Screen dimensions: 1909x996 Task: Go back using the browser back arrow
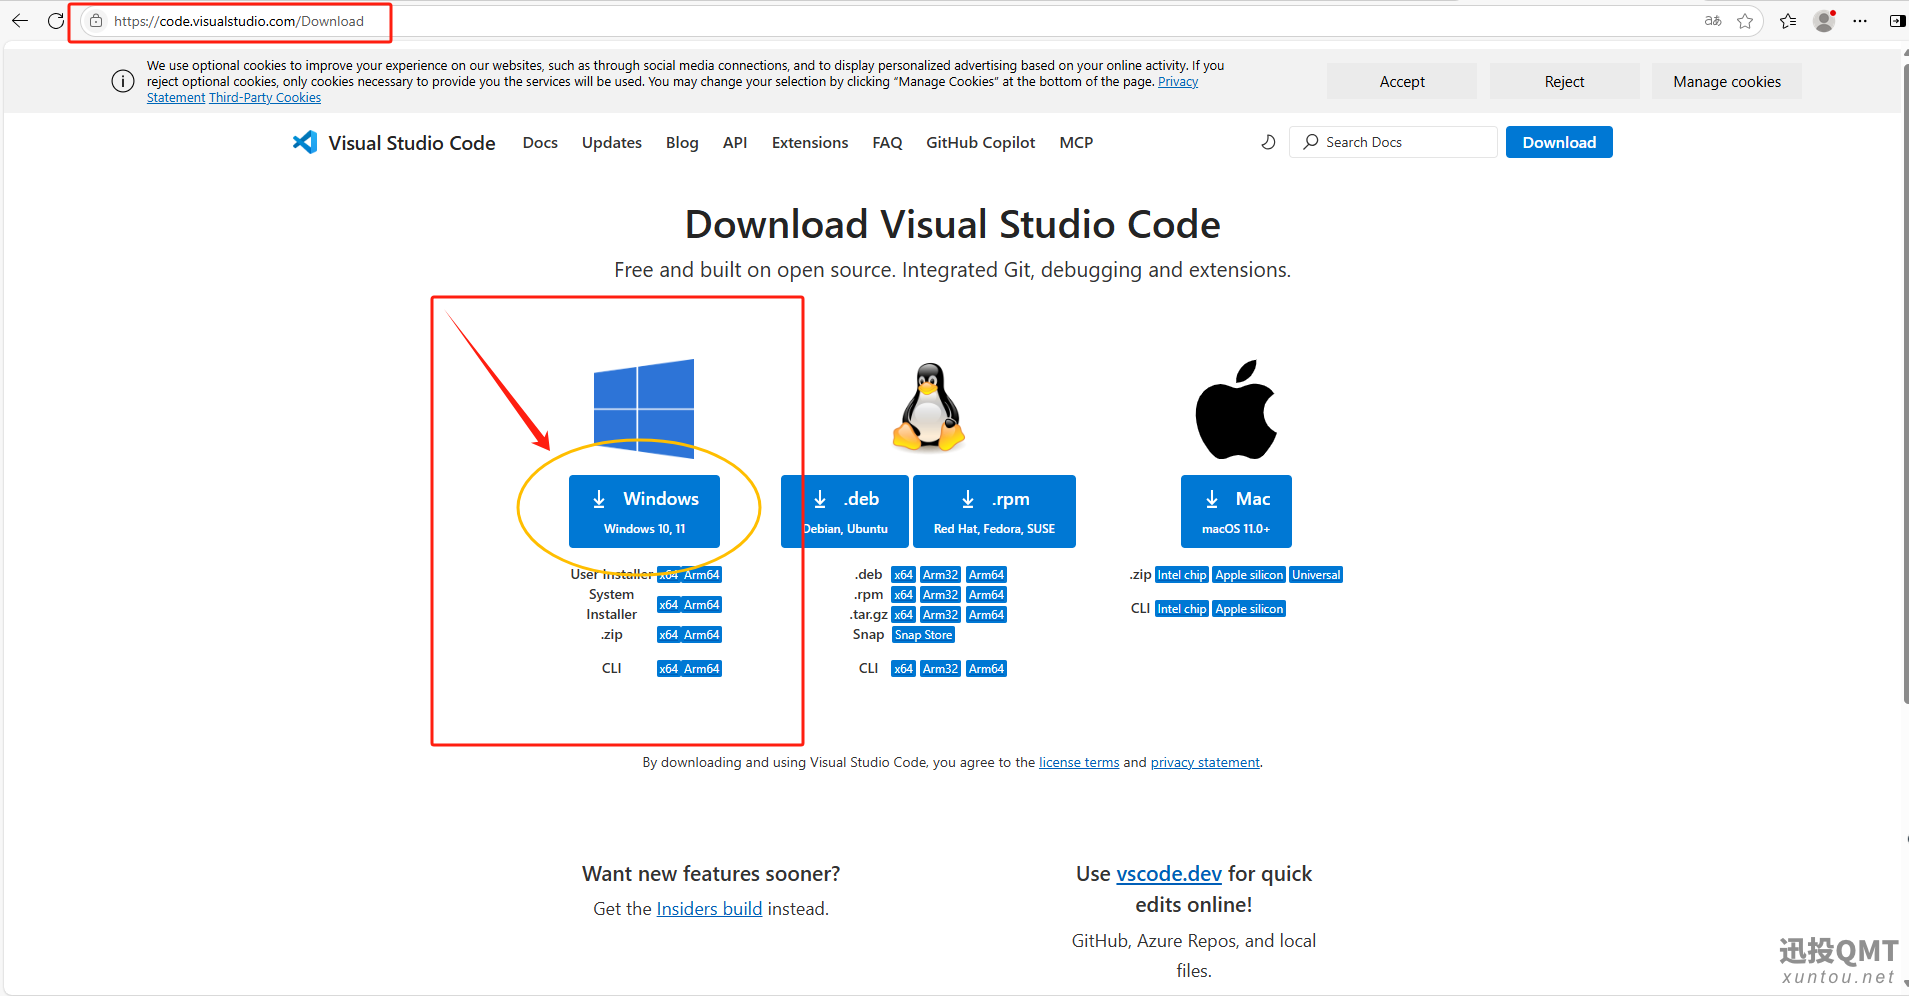[19, 21]
